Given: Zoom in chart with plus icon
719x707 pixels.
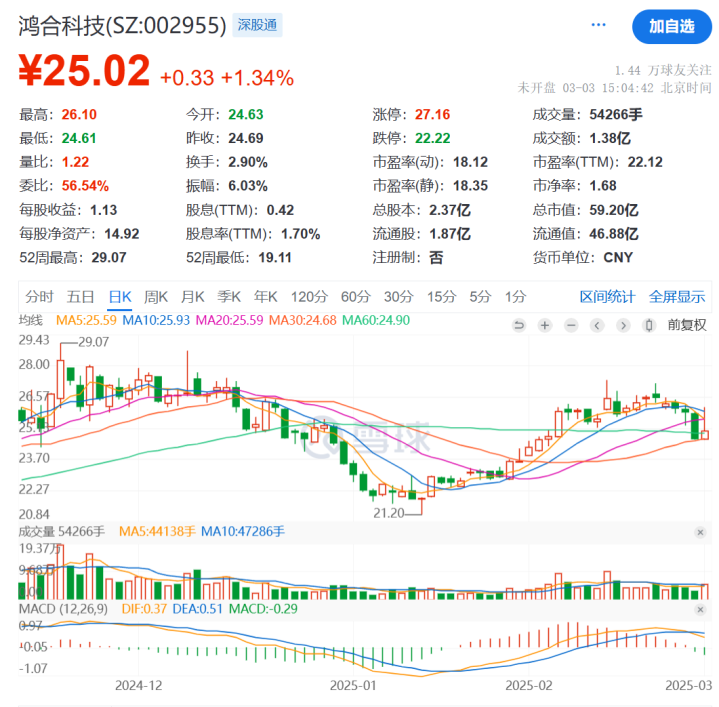Looking at the screenshot, I should 545,326.
